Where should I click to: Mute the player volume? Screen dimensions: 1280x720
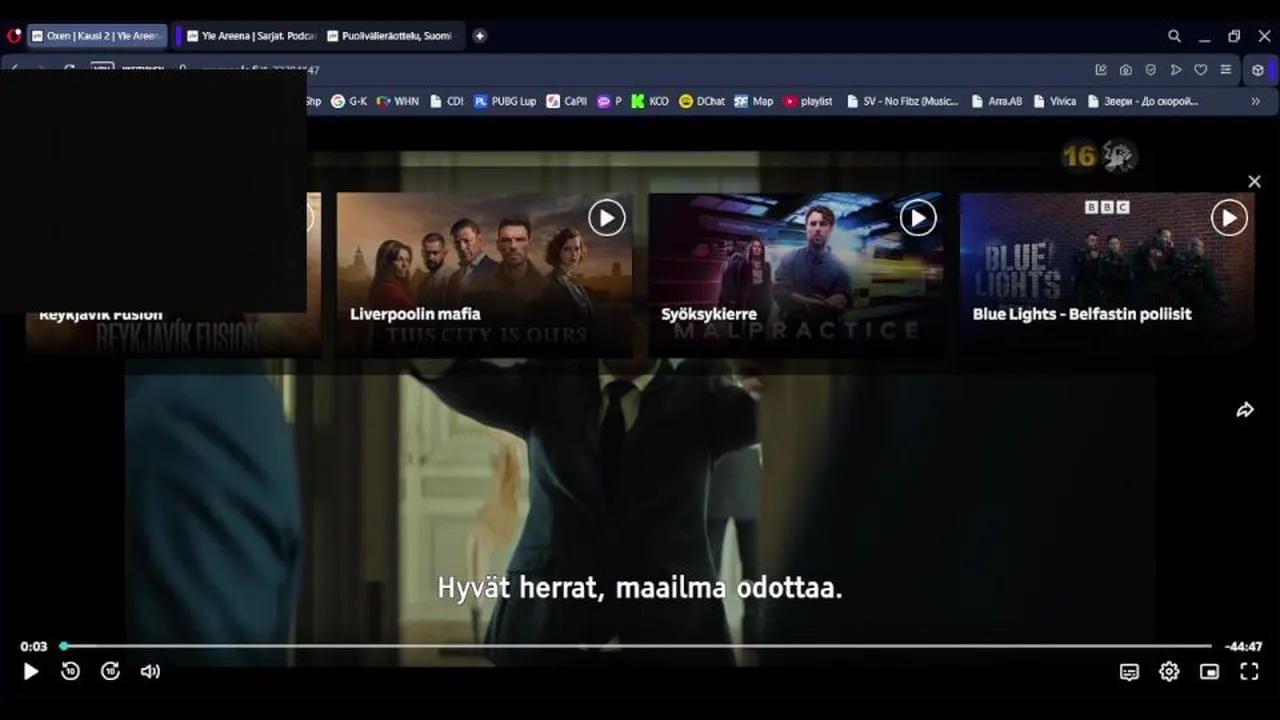point(150,672)
